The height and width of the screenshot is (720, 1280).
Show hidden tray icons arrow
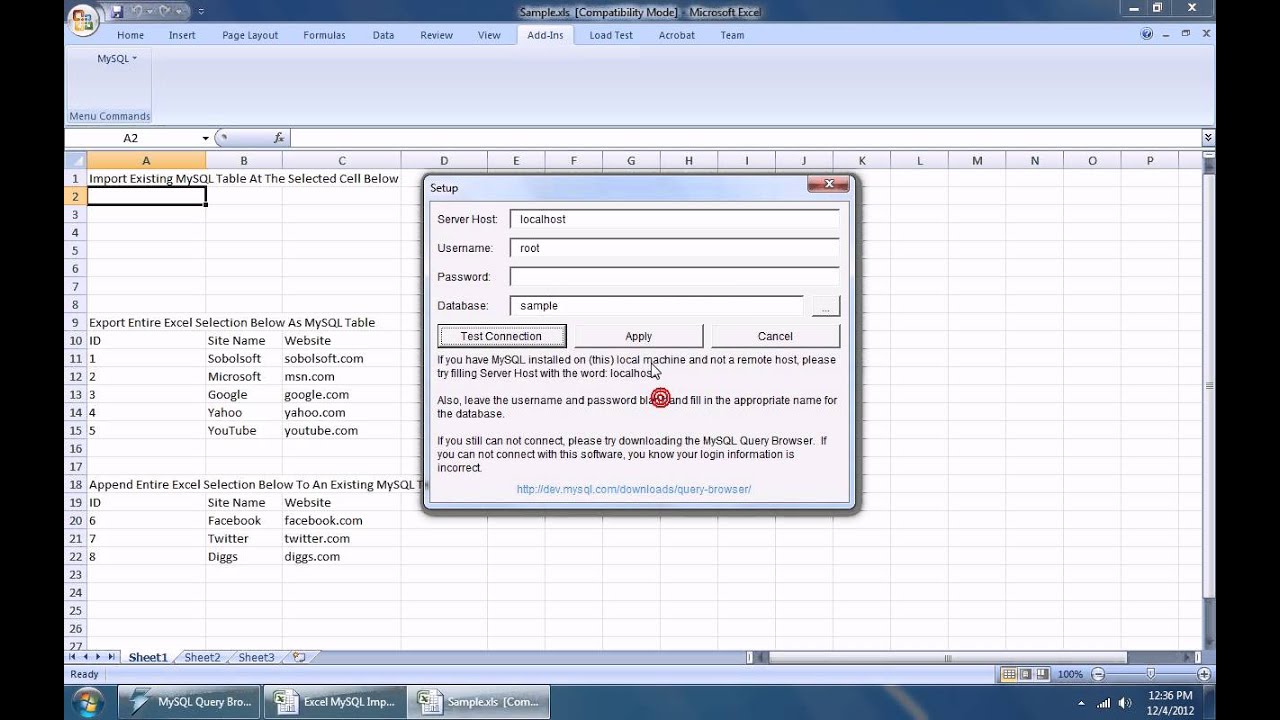click(x=1080, y=702)
